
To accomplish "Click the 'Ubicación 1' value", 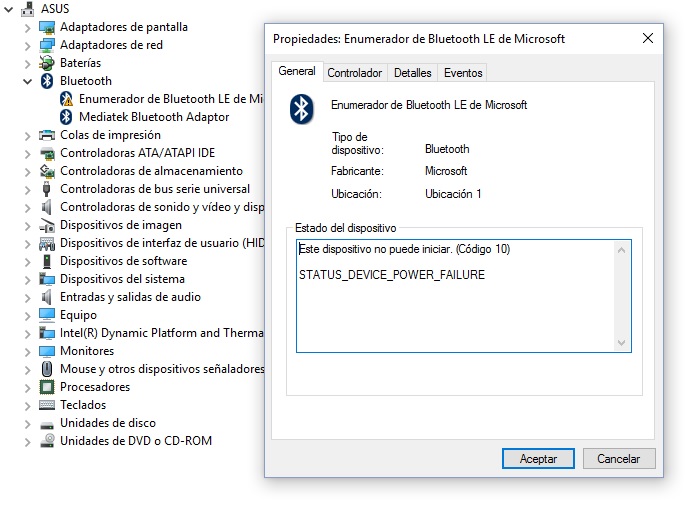I will pyautogui.click(x=453, y=194).
